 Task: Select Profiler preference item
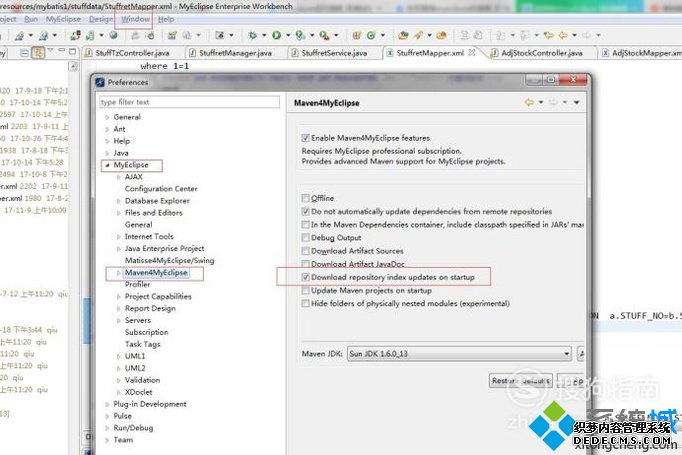pos(137,284)
